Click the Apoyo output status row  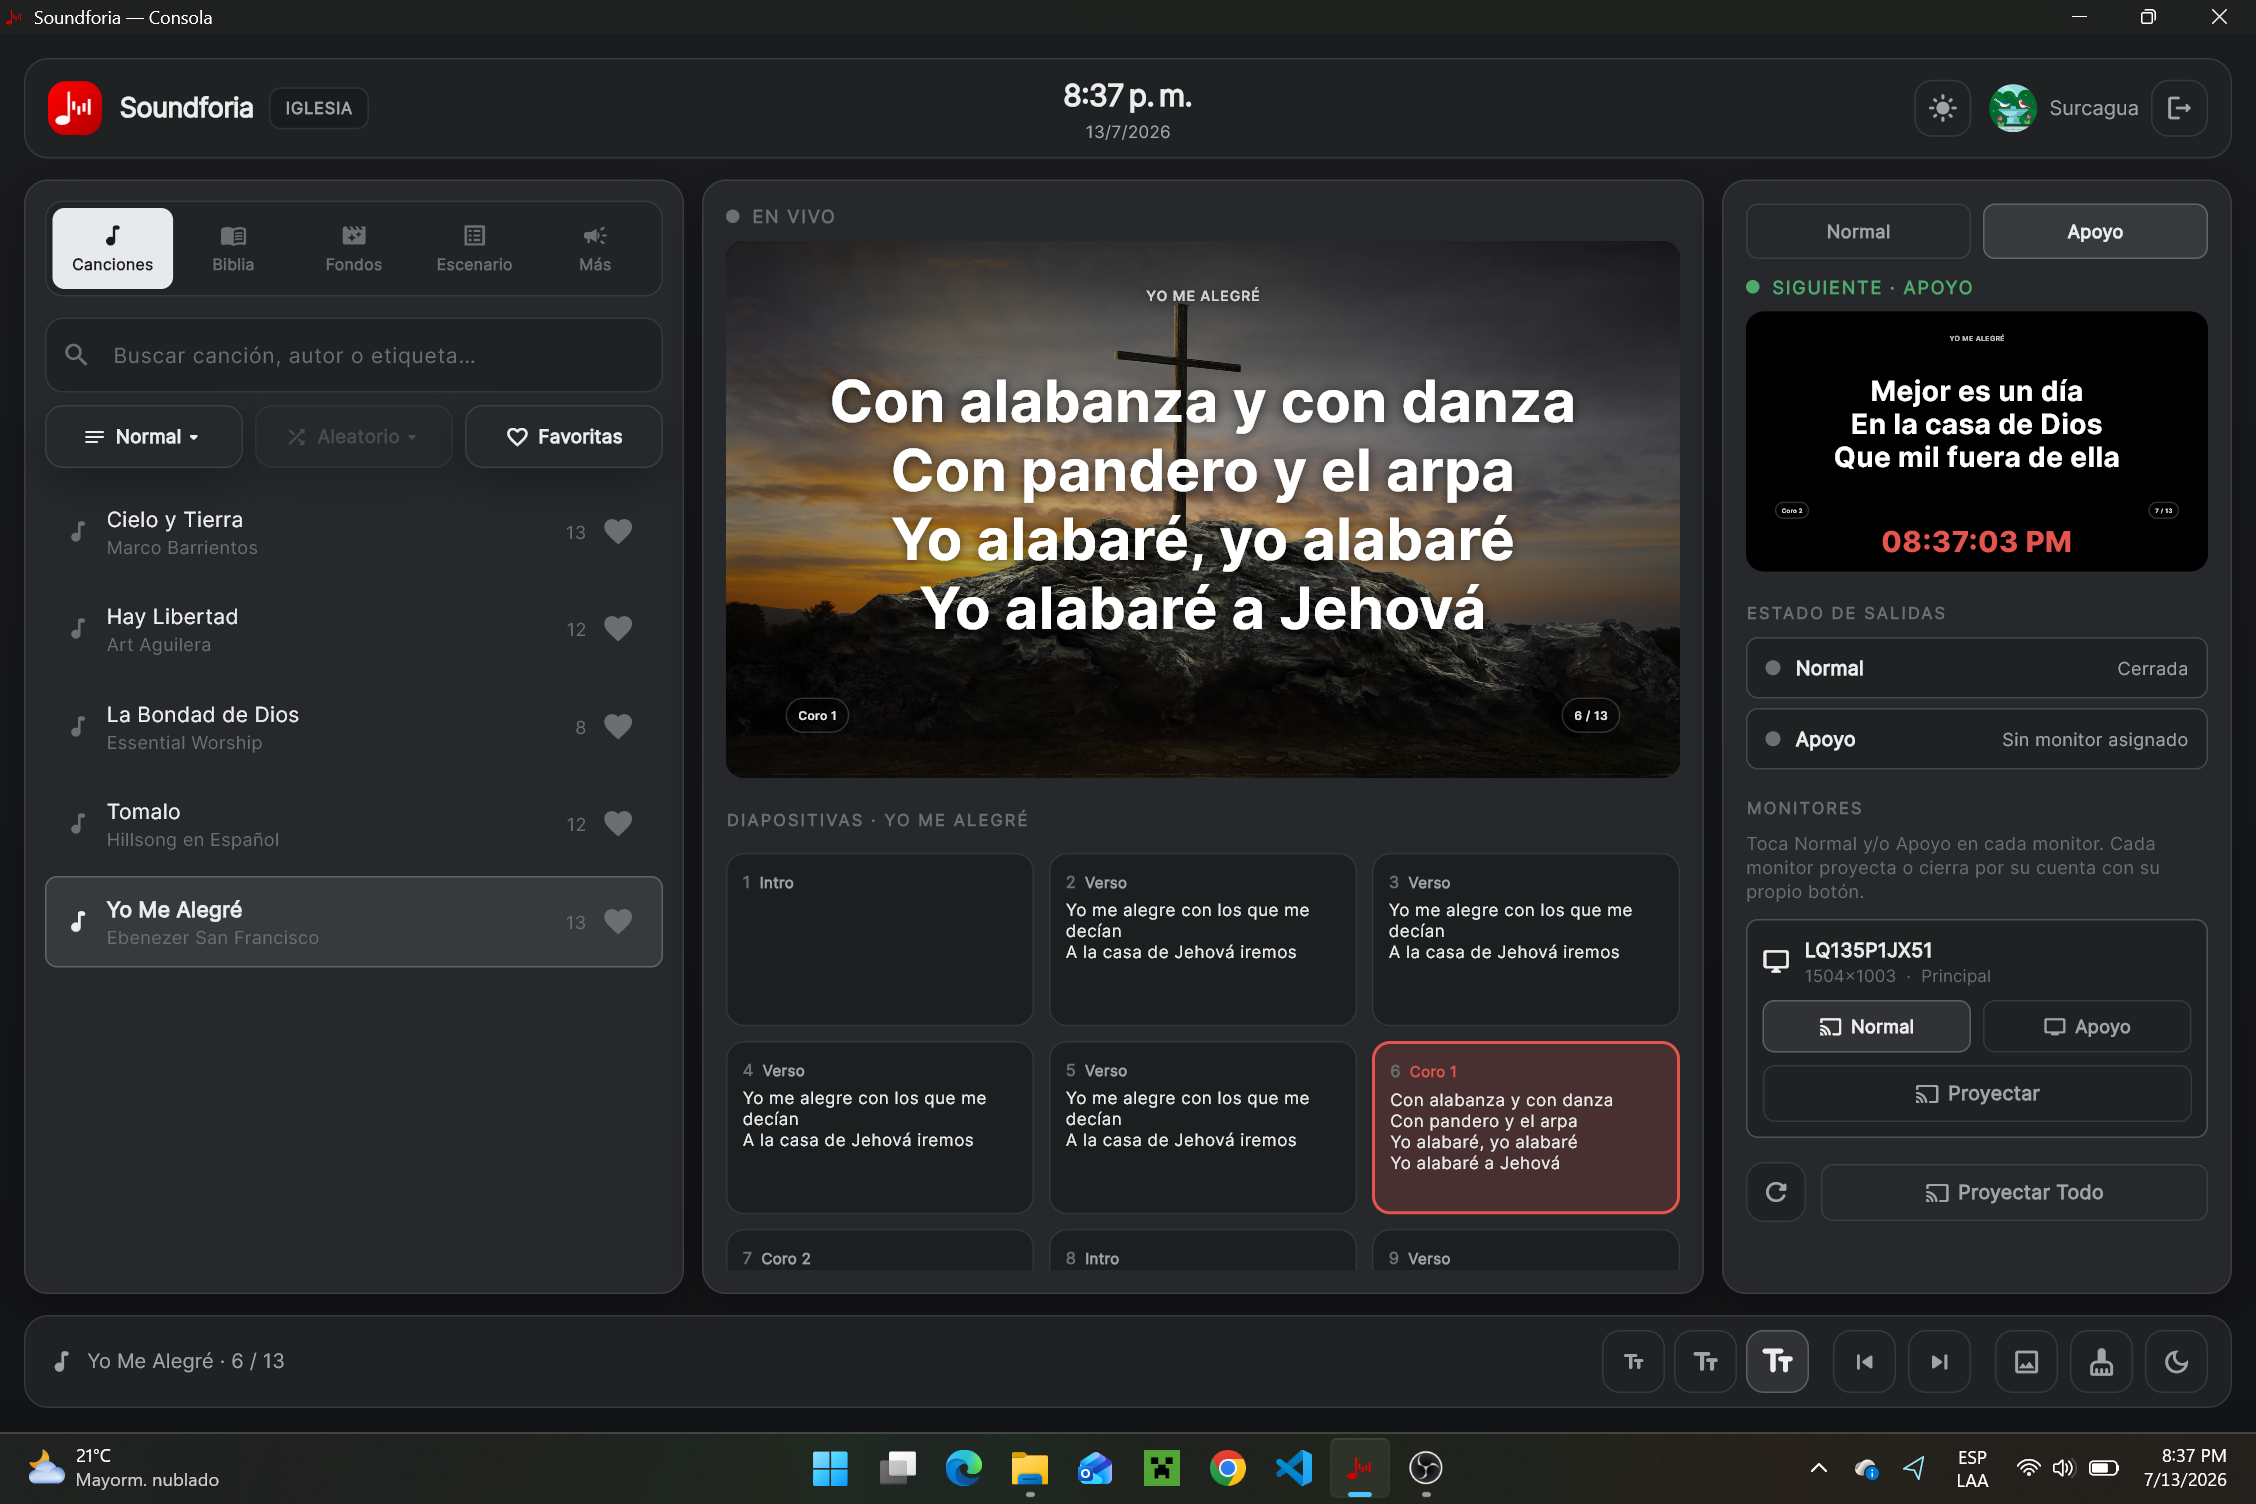tap(1976, 739)
